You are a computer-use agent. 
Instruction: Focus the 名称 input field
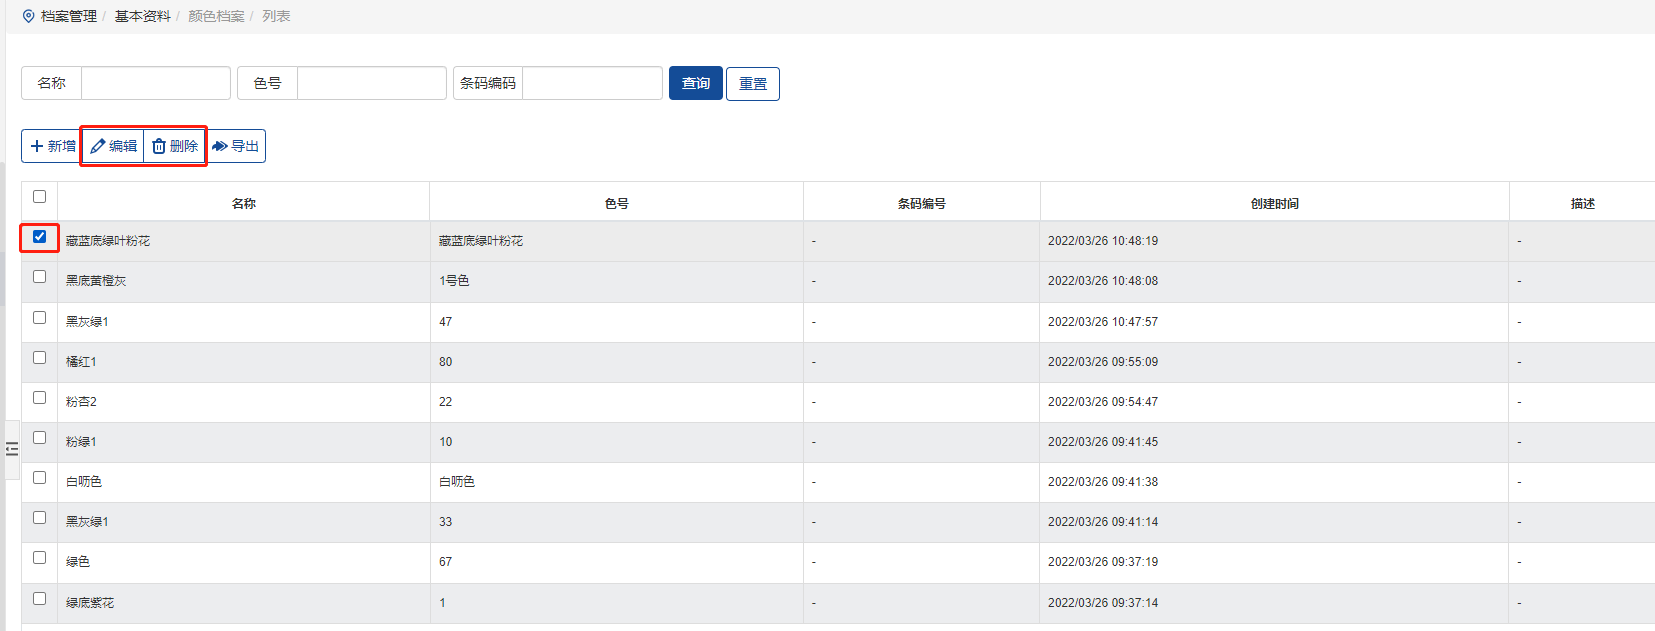click(x=155, y=83)
